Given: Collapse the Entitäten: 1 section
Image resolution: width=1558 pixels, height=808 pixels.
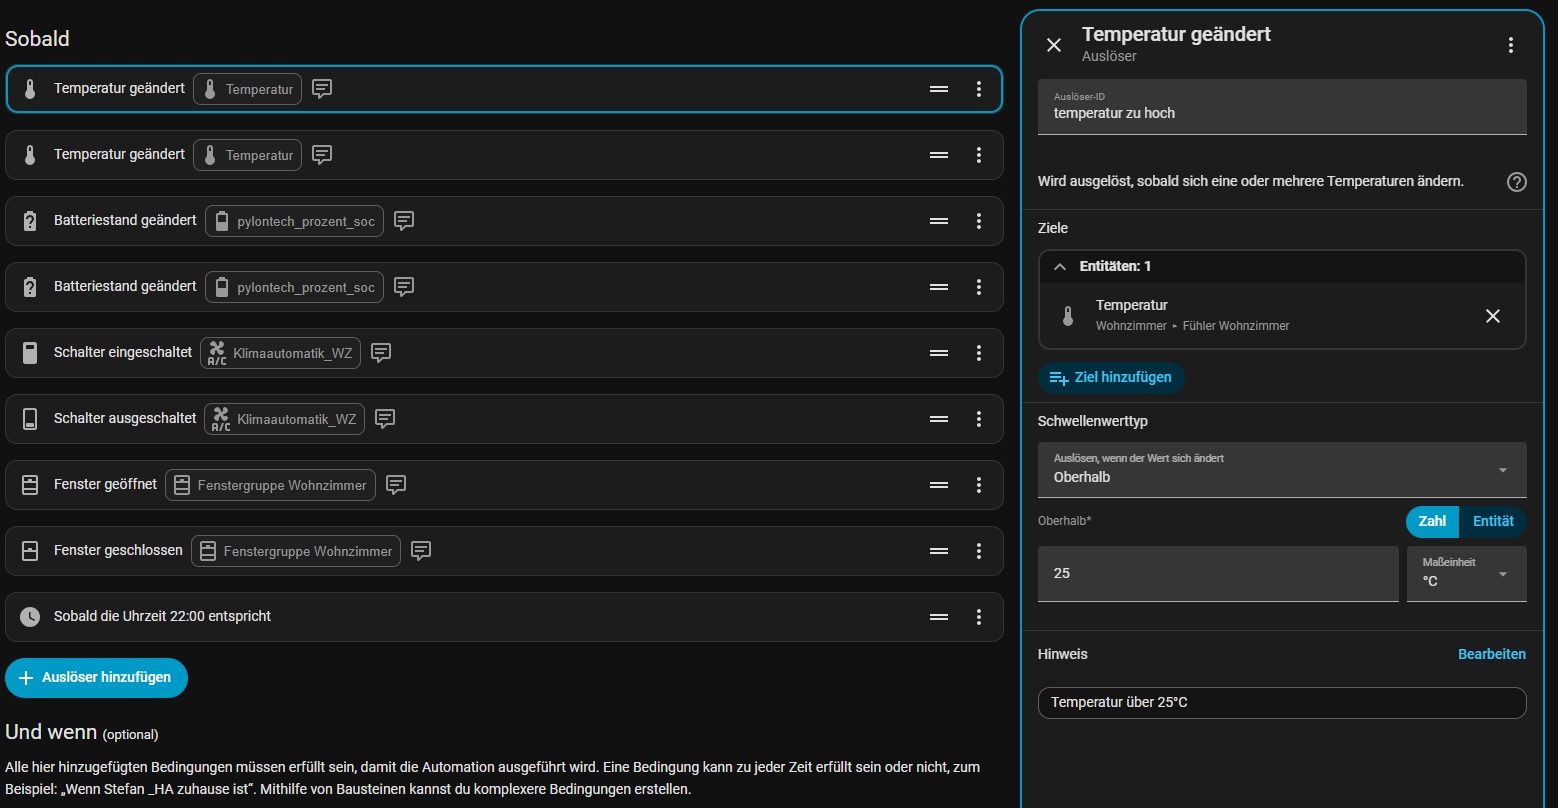Looking at the screenshot, I should 1282,266.
